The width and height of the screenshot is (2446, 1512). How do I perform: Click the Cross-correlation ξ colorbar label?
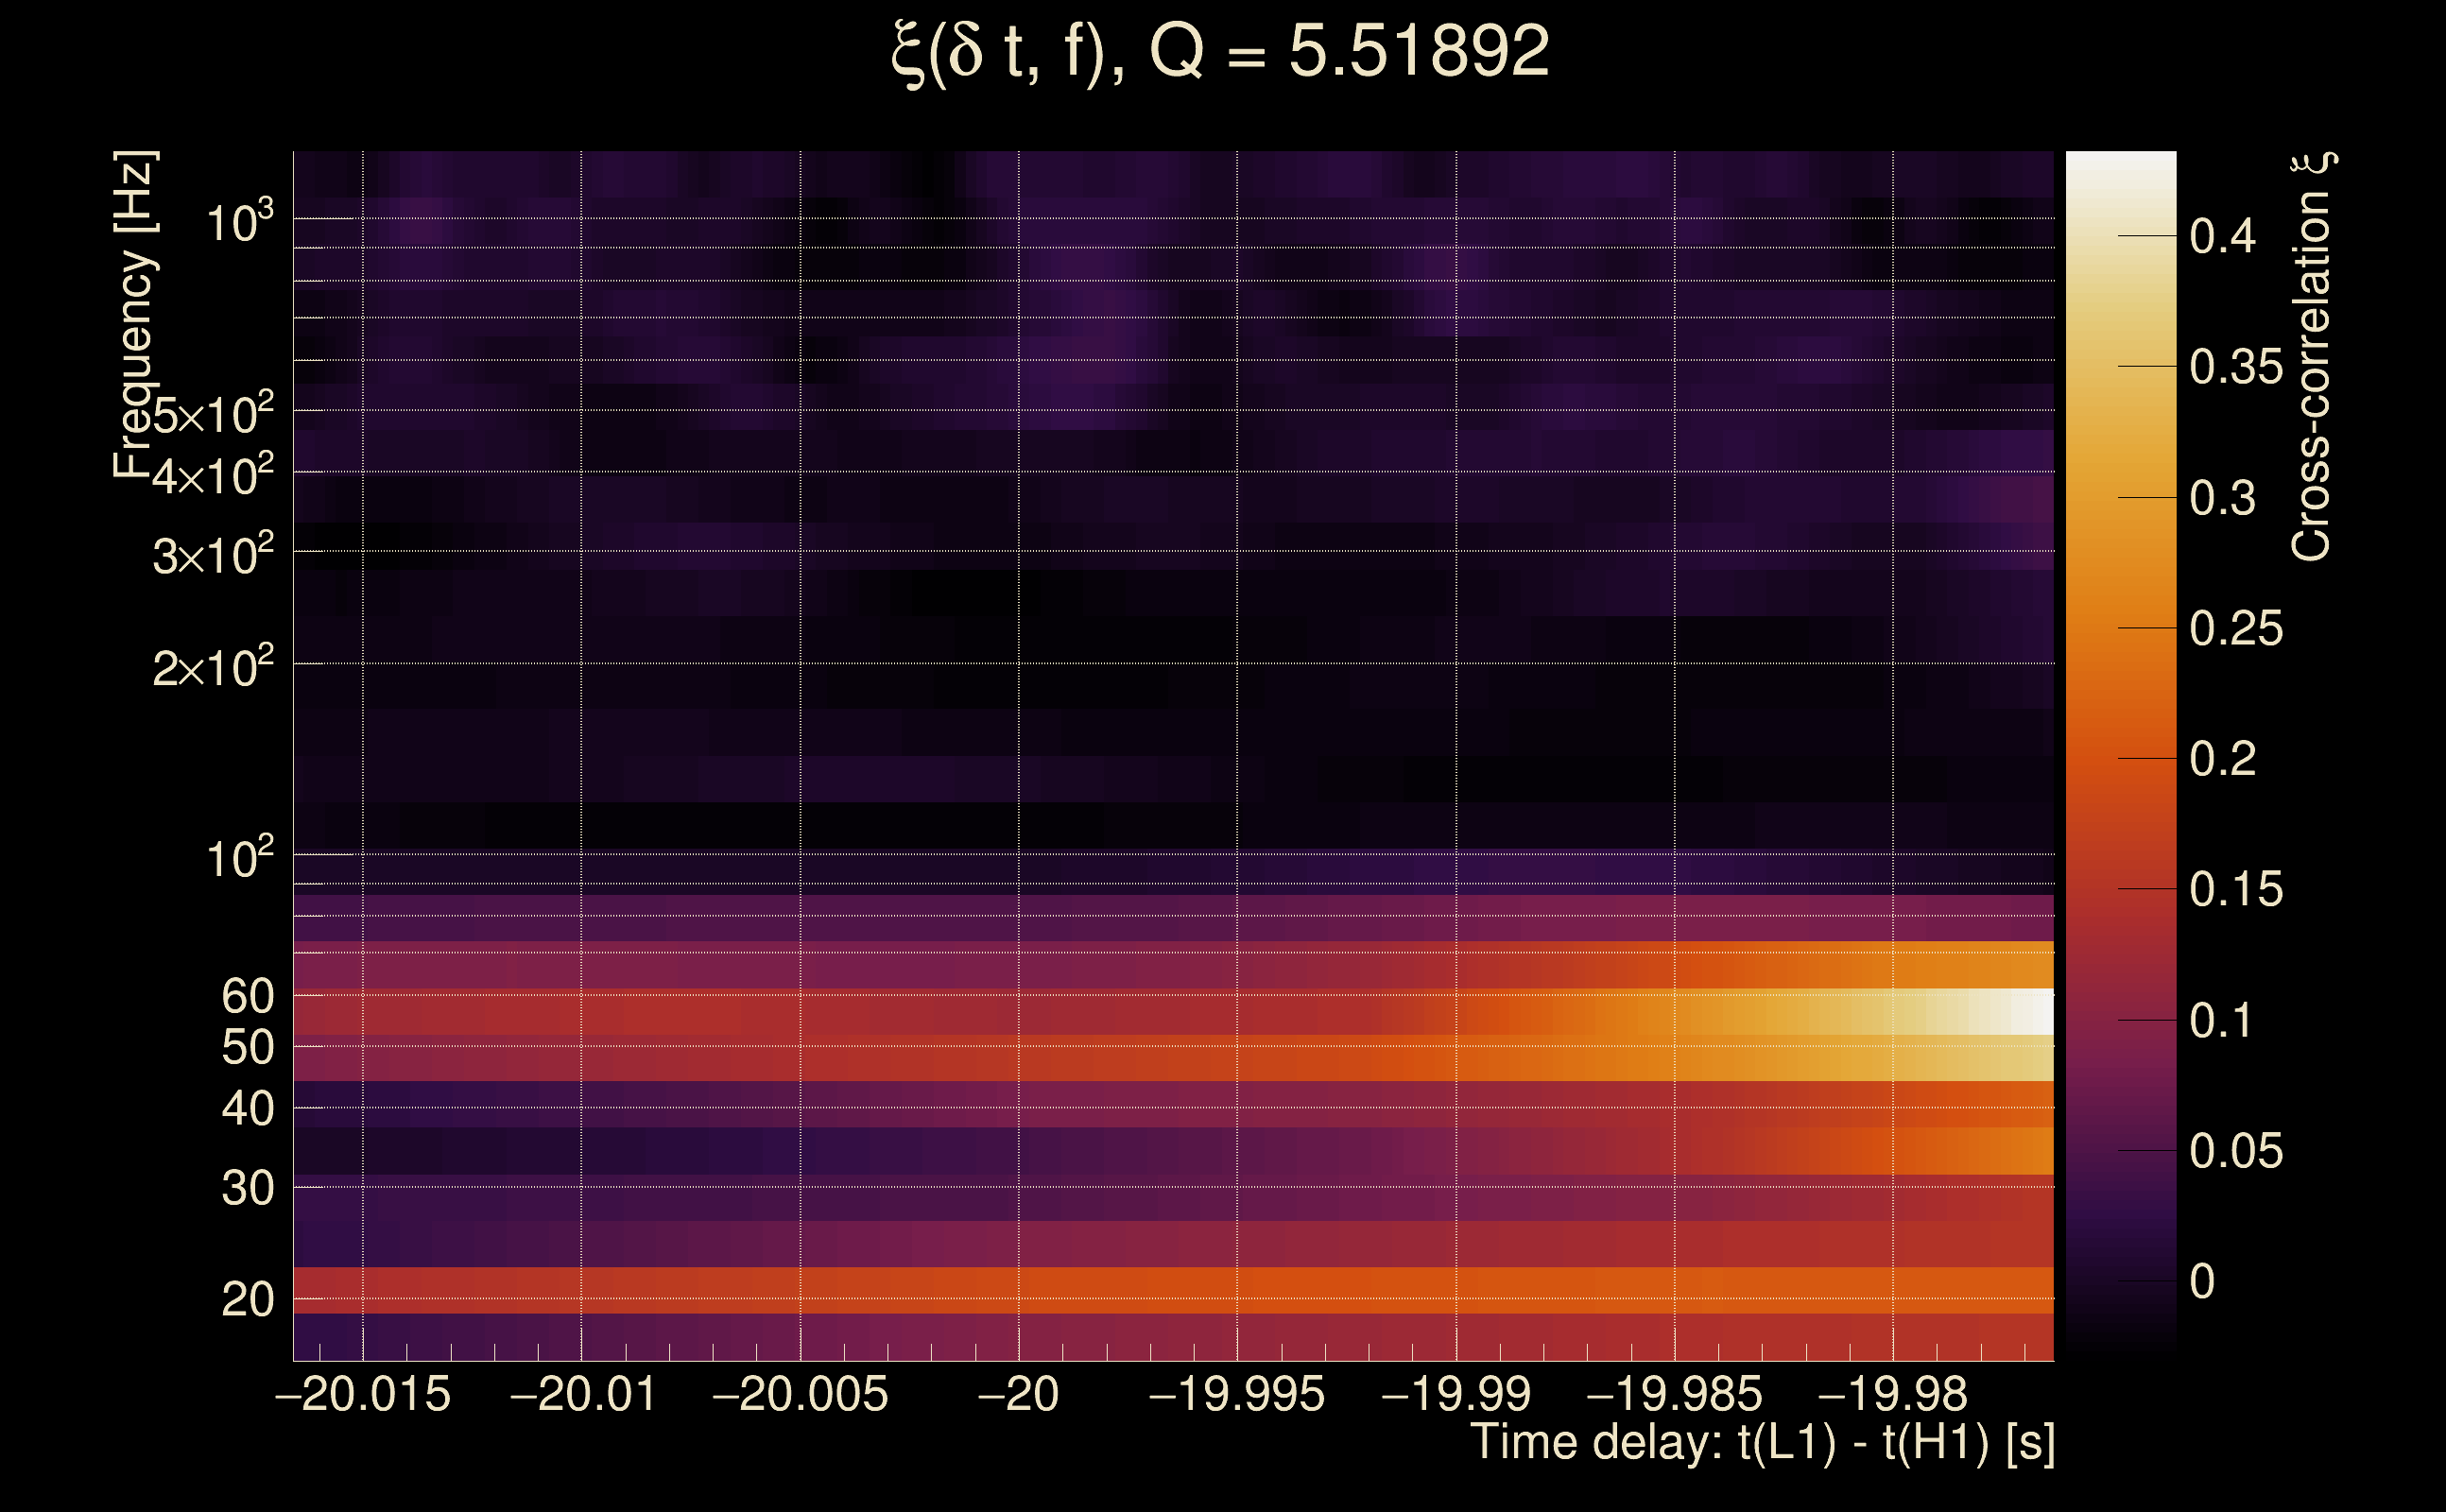tap(2312, 357)
